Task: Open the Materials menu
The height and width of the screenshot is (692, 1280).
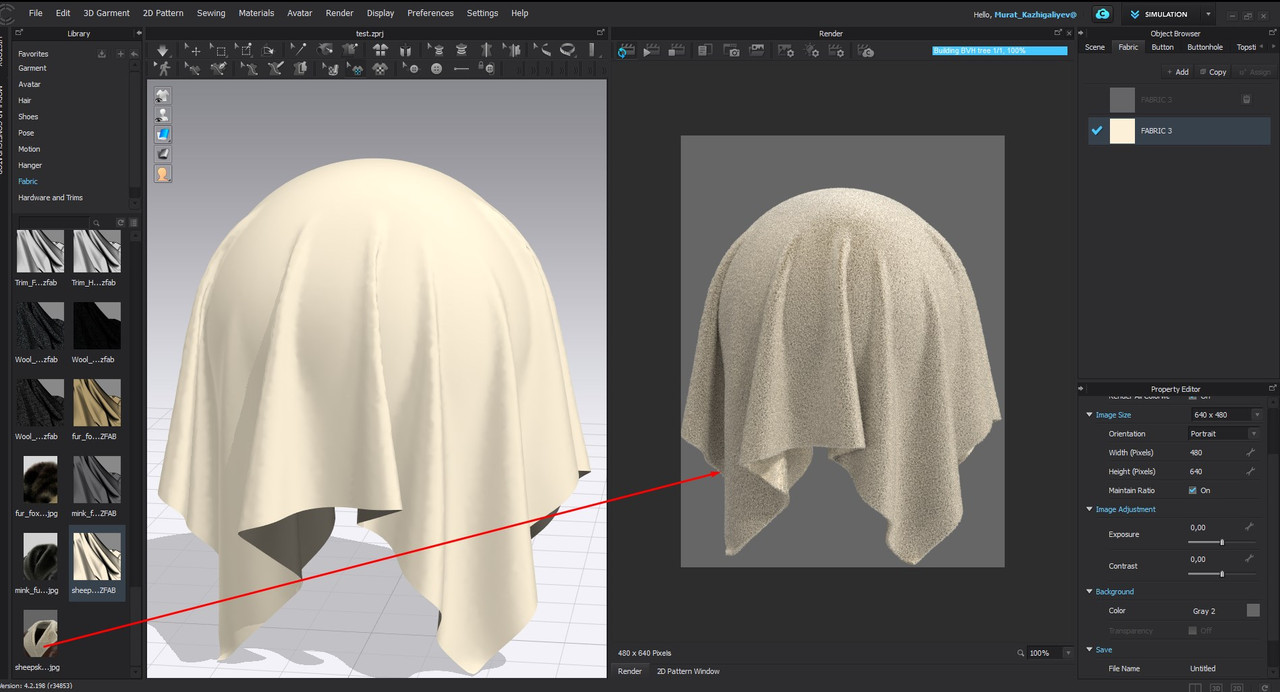Action: (x=256, y=13)
